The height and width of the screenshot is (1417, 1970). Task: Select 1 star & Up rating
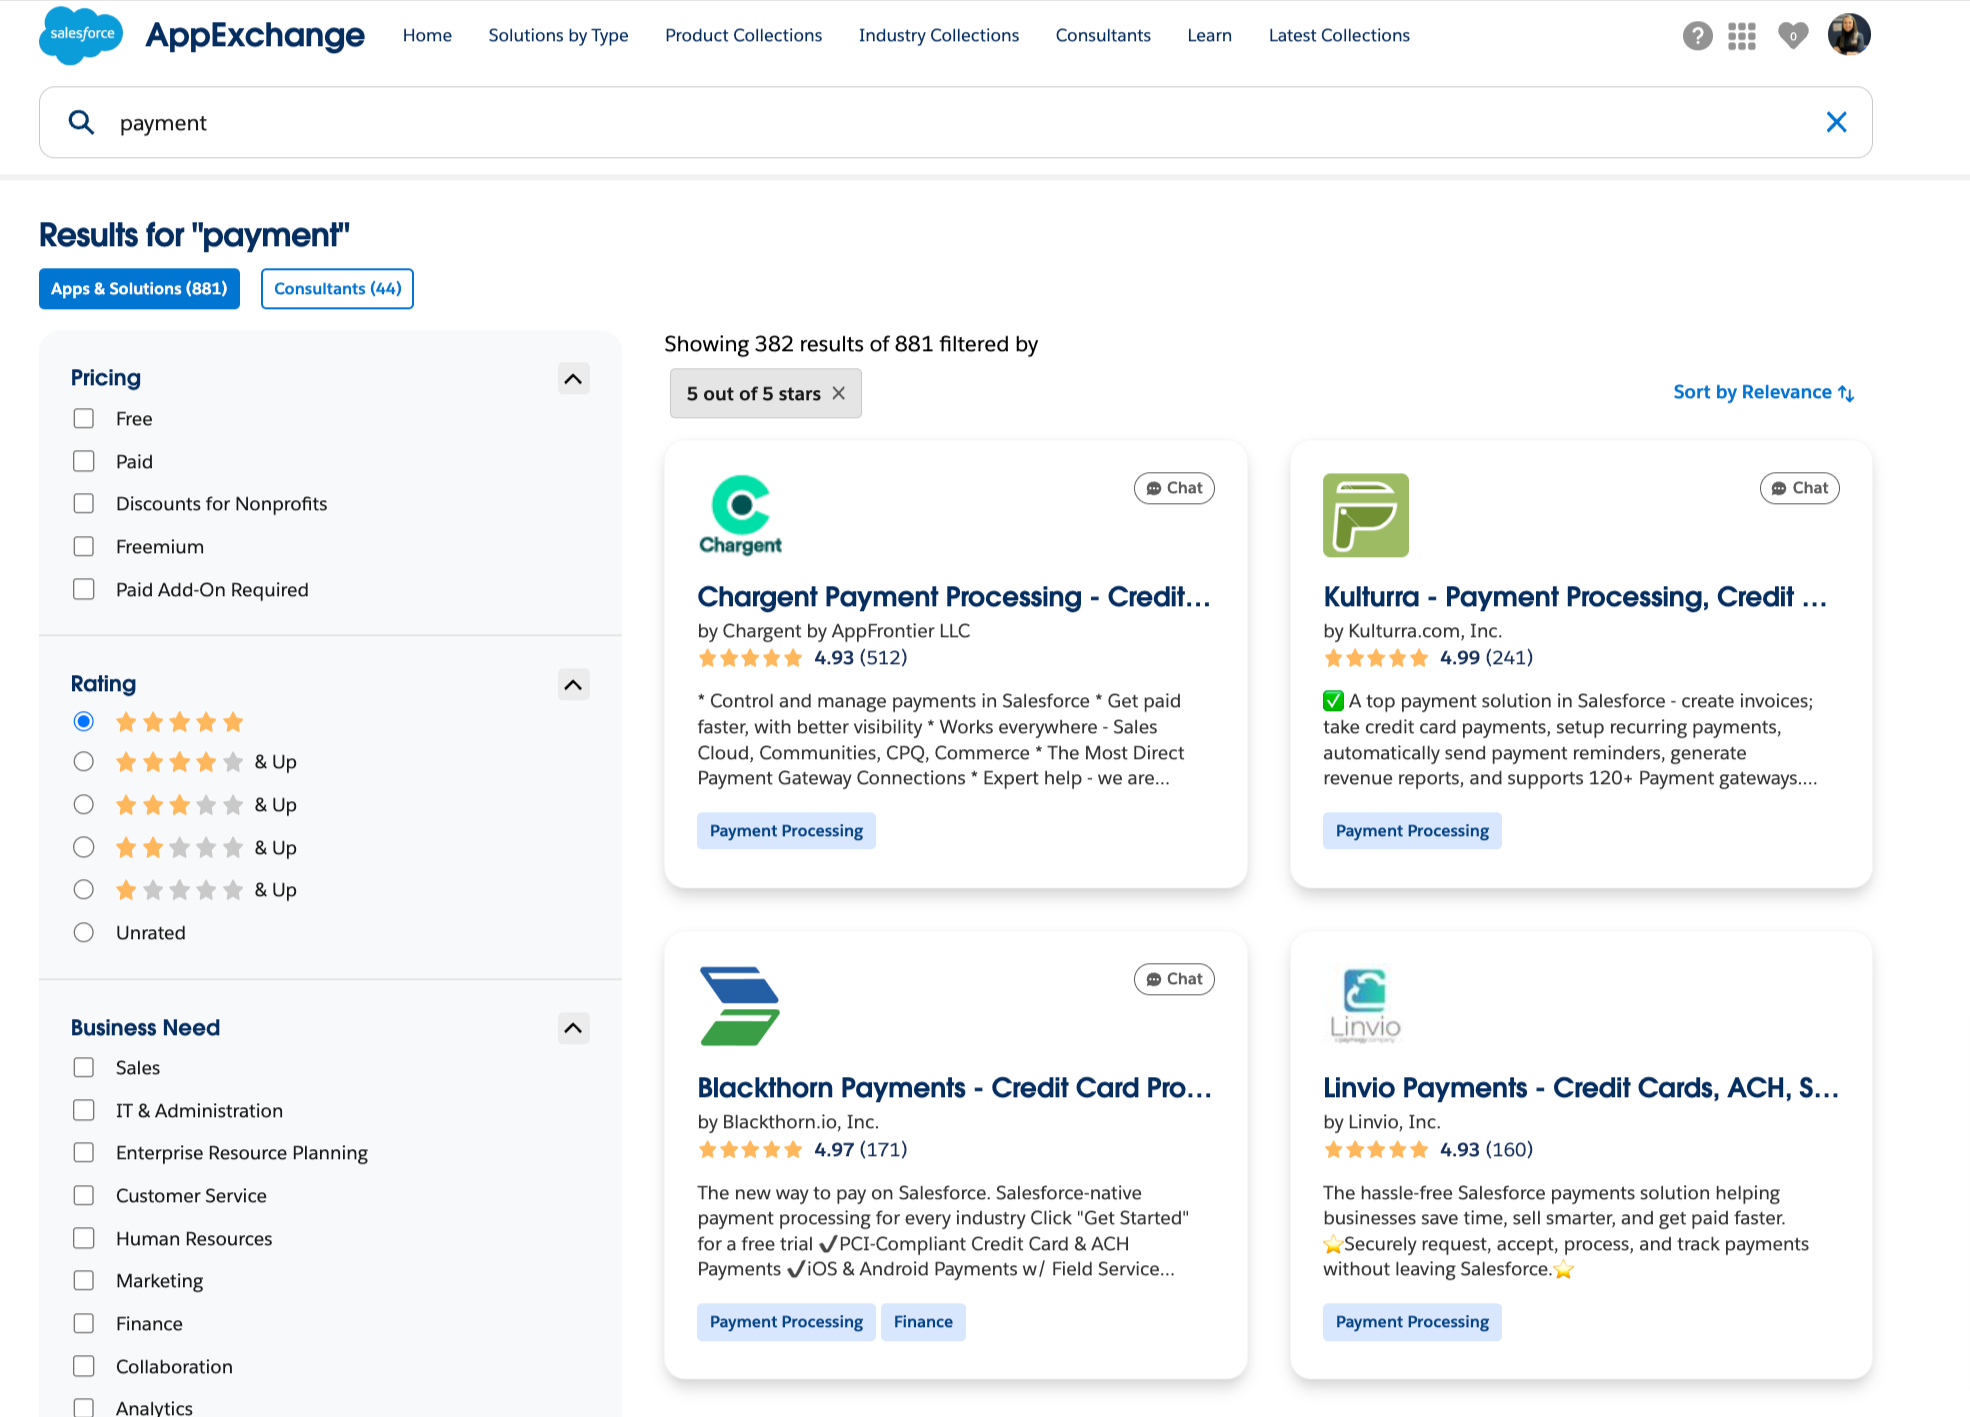(x=84, y=889)
